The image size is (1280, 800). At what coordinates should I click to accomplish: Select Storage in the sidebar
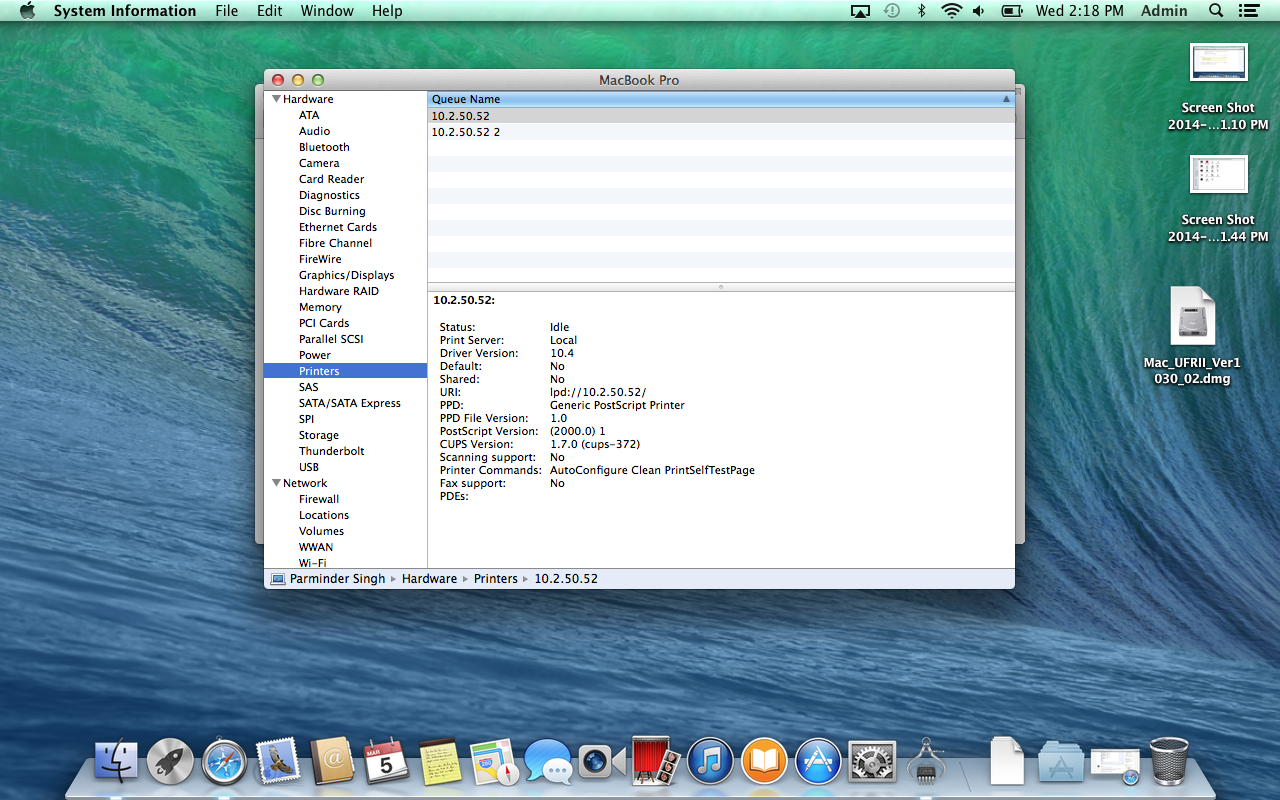click(319, 435)
